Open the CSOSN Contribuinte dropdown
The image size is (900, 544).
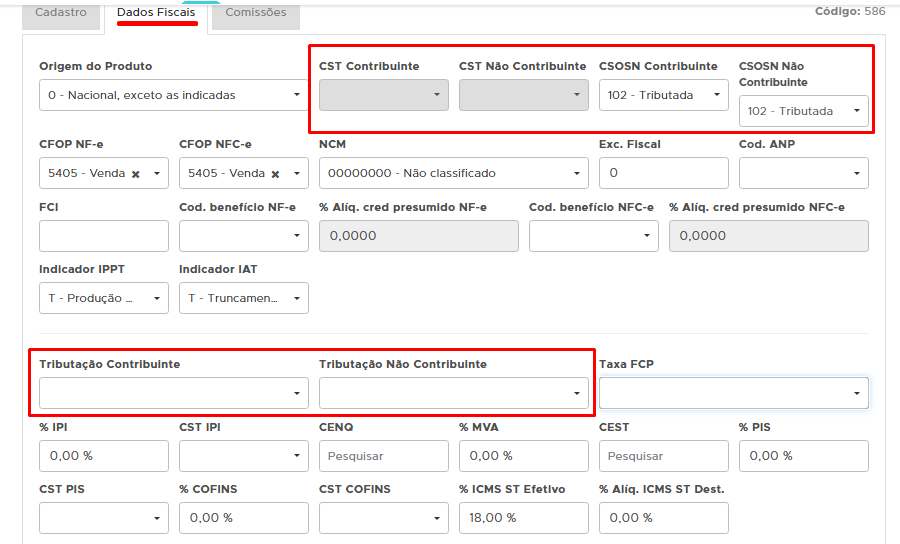click(x=663, y=96)
